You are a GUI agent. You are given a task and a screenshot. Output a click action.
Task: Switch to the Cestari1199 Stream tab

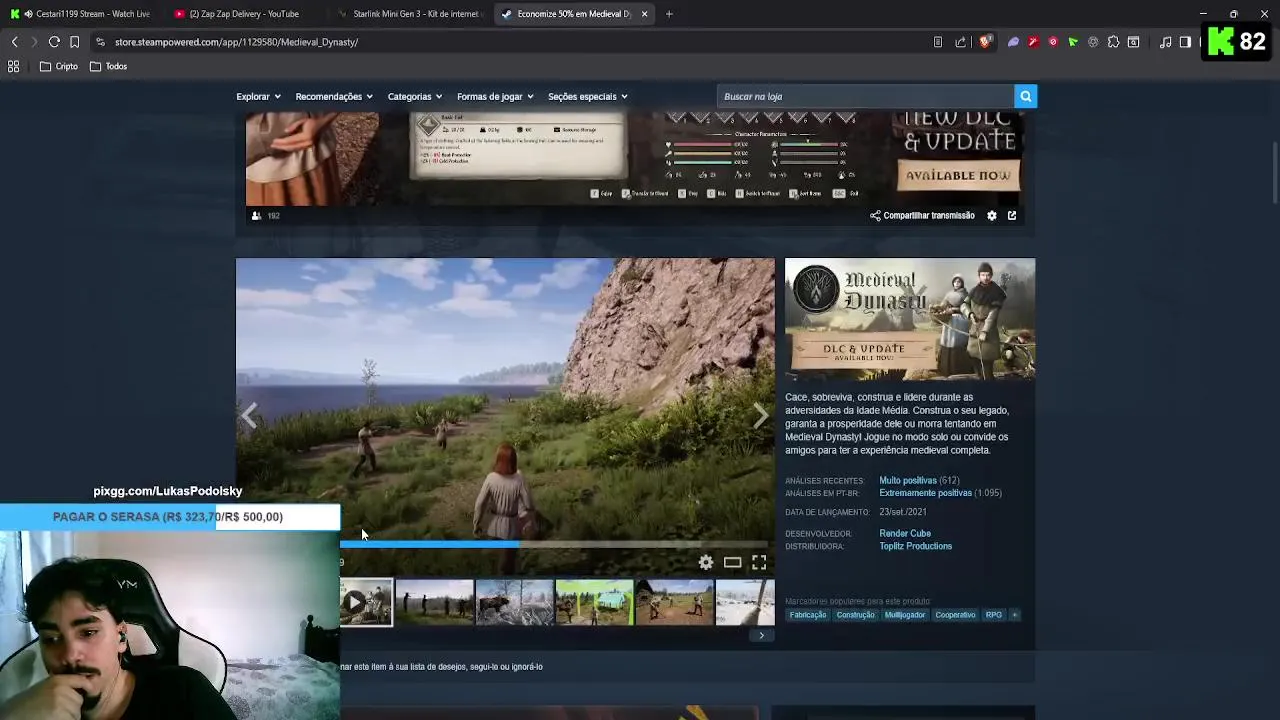84,14
